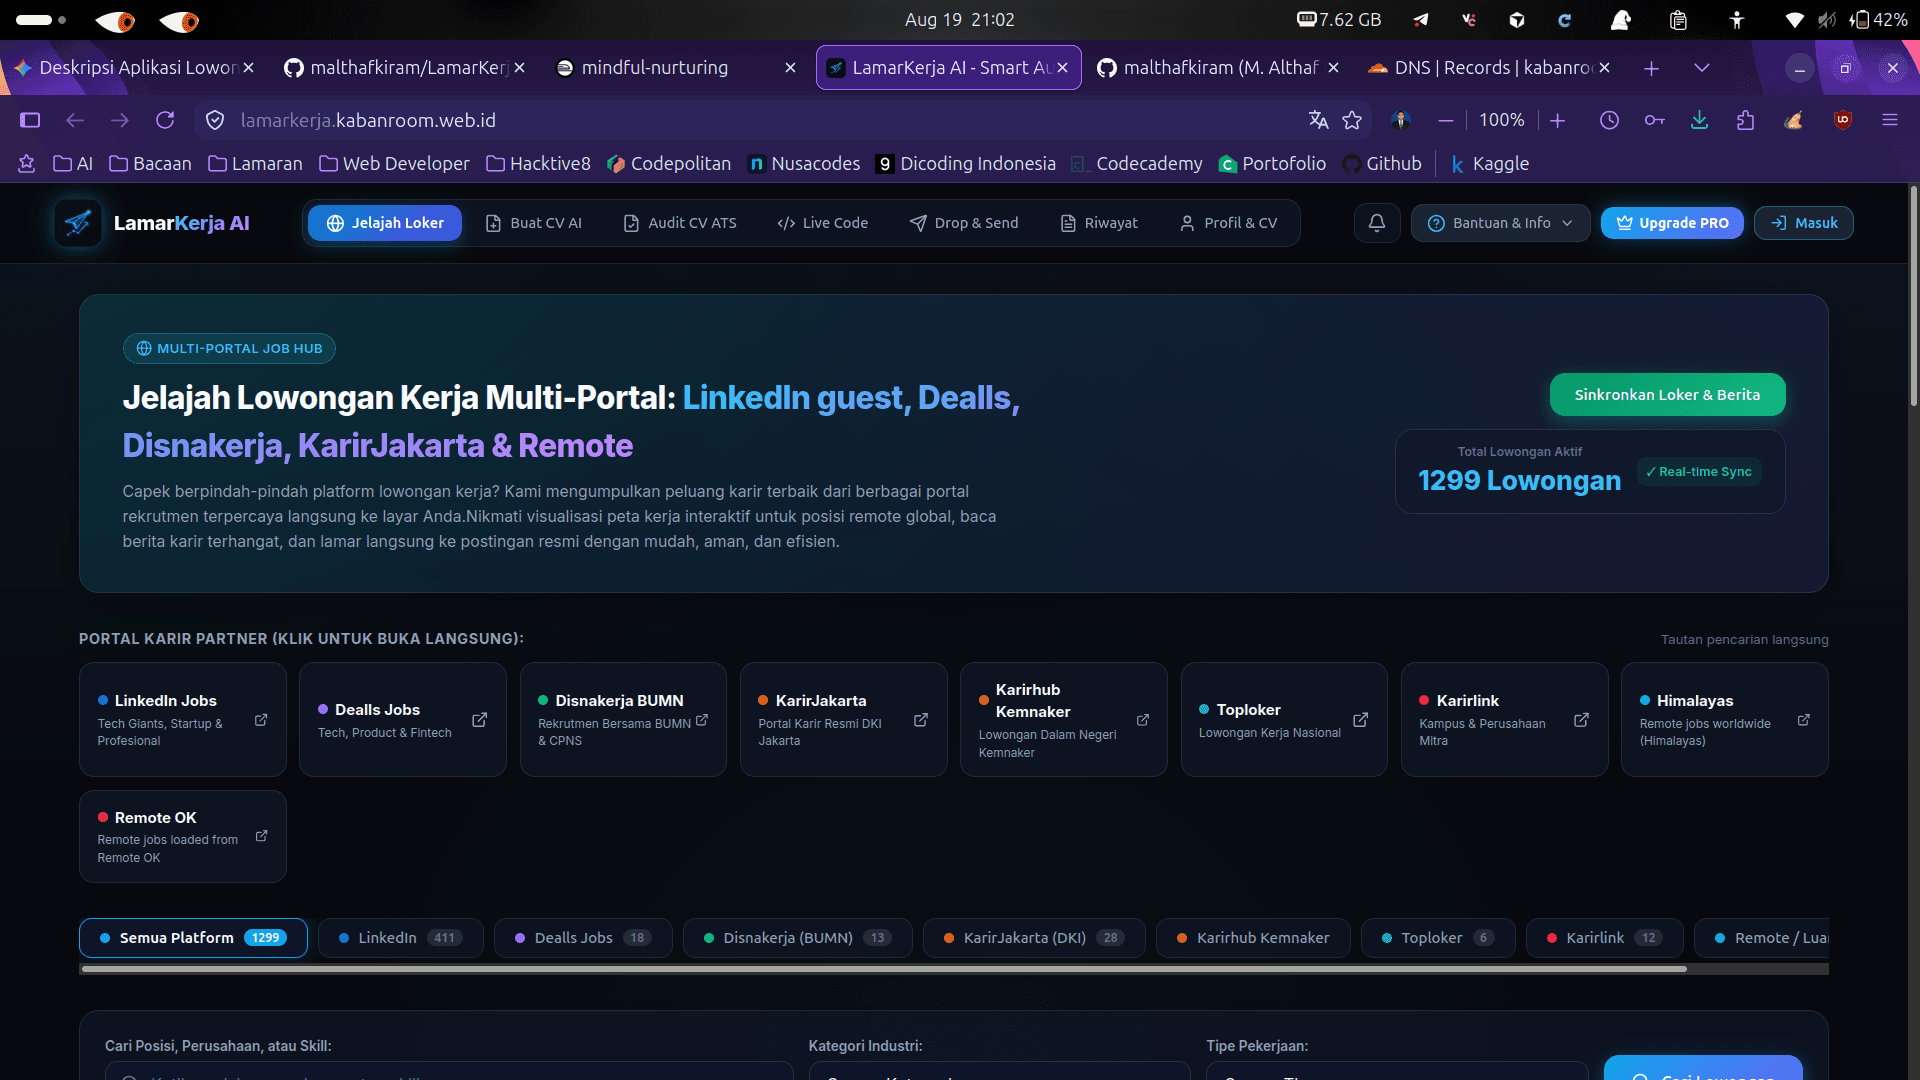Filter jobs by KarirJakarta (DKI) 28
This screenshot has height=1080, width=1920.
(x=1034, y=938)
